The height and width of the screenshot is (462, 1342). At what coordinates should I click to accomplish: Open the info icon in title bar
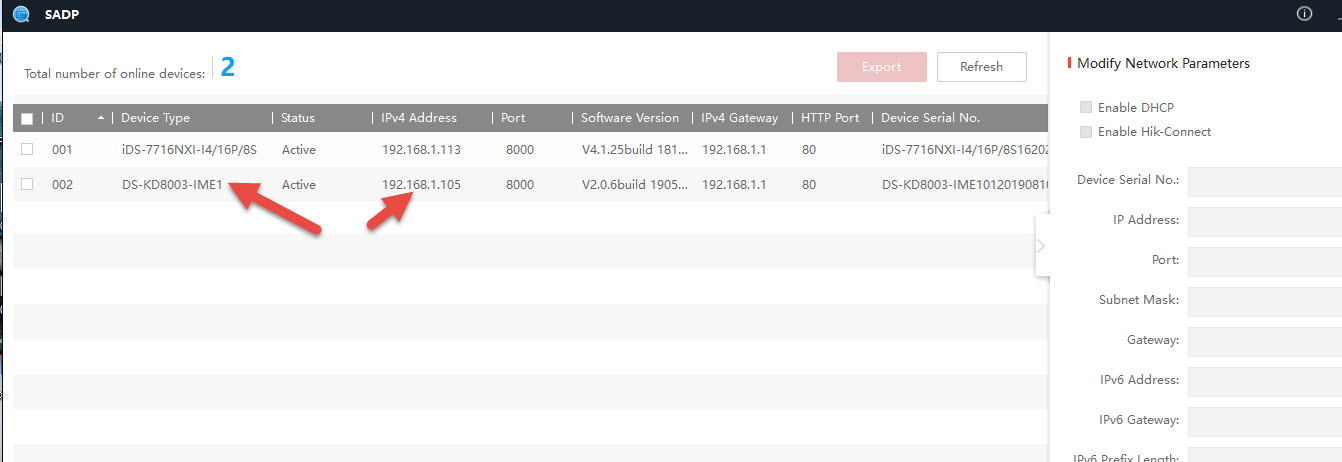1303,14
